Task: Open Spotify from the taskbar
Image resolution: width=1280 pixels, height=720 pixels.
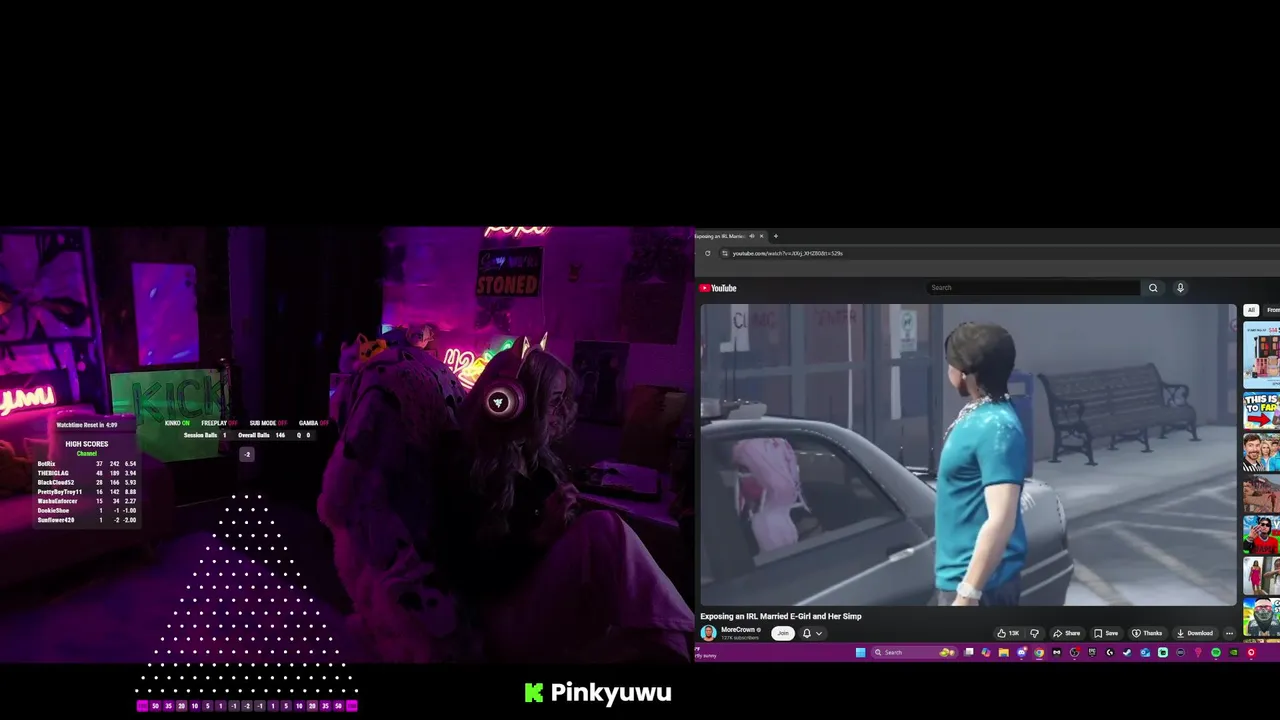Action: tap(1216, 652)
